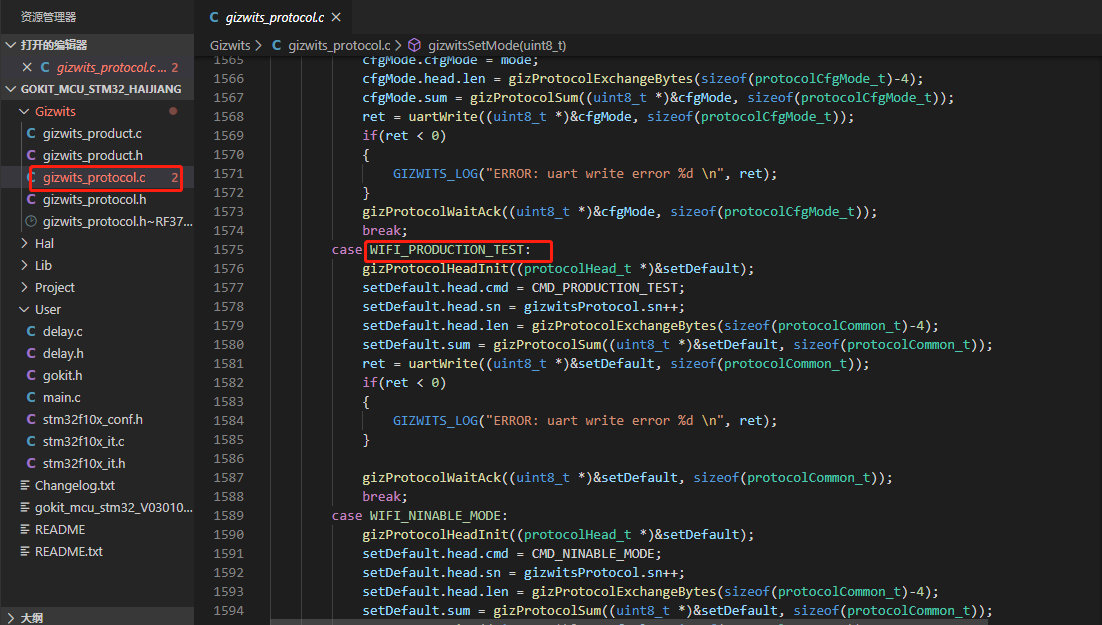Image resolution: width=1102 pixels, height=625 pixels.
Task: Click the C icon in the breadcrumb file segment
Action: [x=277, y=45]
